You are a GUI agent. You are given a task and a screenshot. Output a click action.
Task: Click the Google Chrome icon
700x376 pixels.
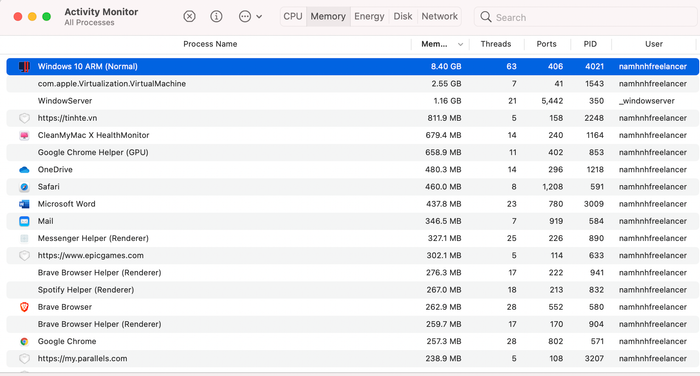pyautogui.click(x=24, y=341)
